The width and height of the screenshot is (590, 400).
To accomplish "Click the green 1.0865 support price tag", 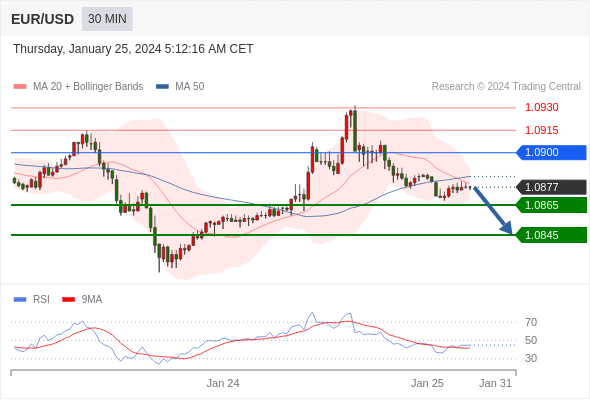I will tap(552, 205).
